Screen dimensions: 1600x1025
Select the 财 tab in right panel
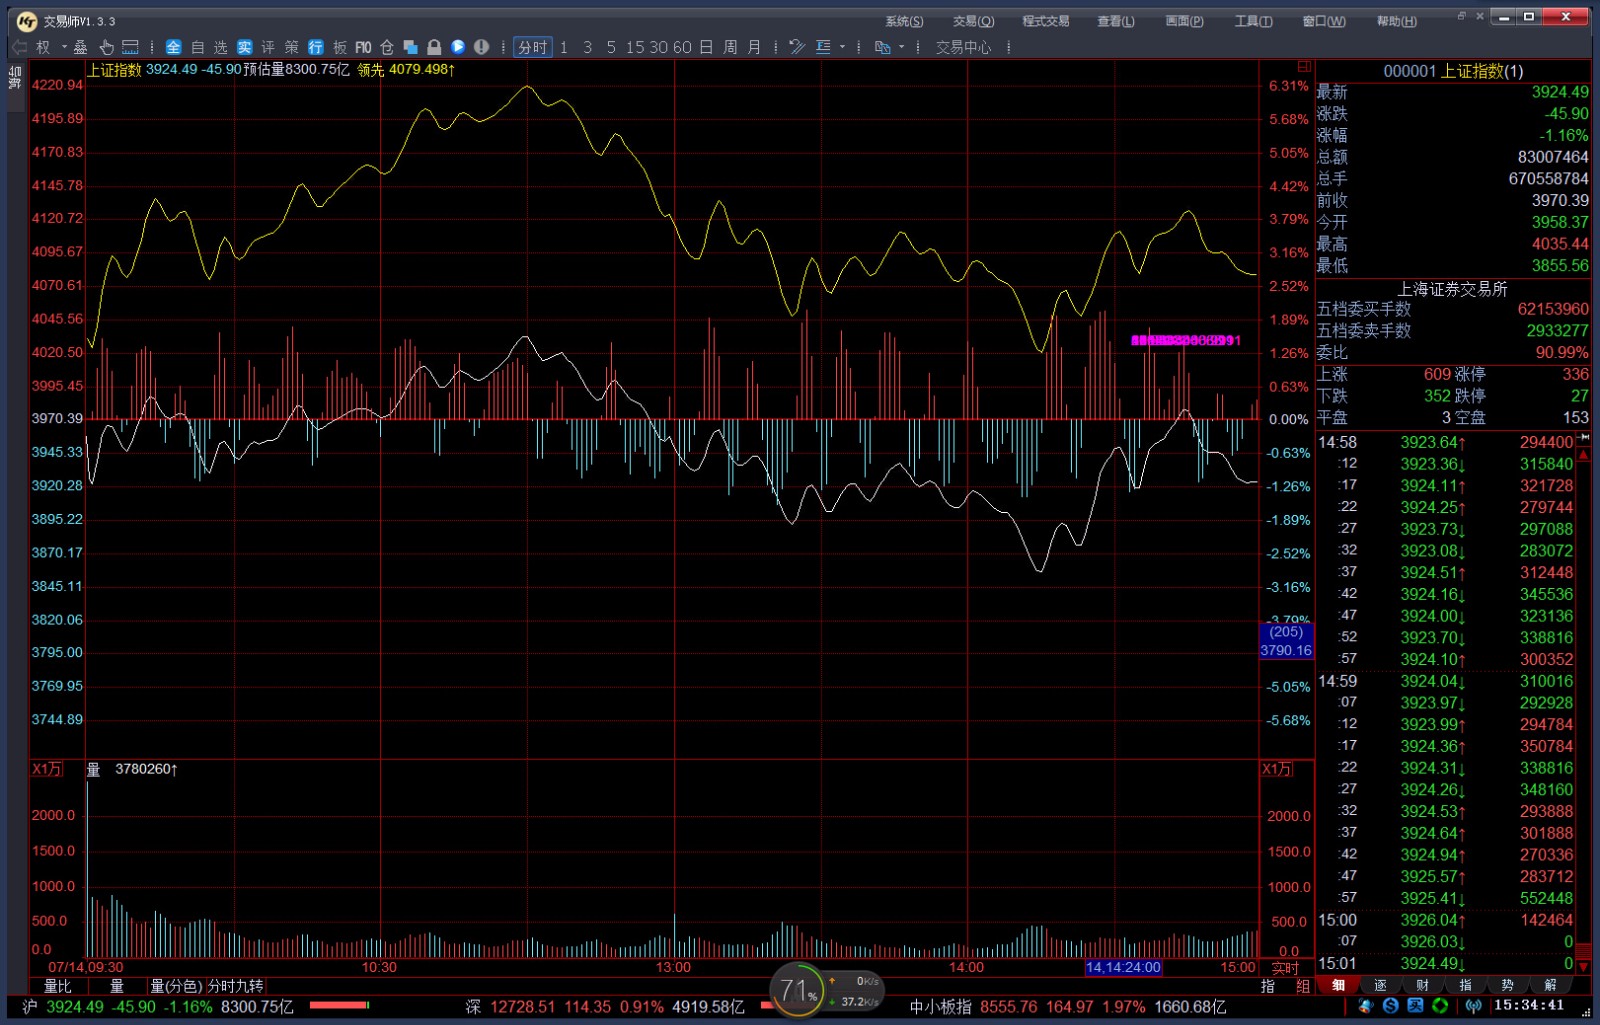coord(1422,986)
